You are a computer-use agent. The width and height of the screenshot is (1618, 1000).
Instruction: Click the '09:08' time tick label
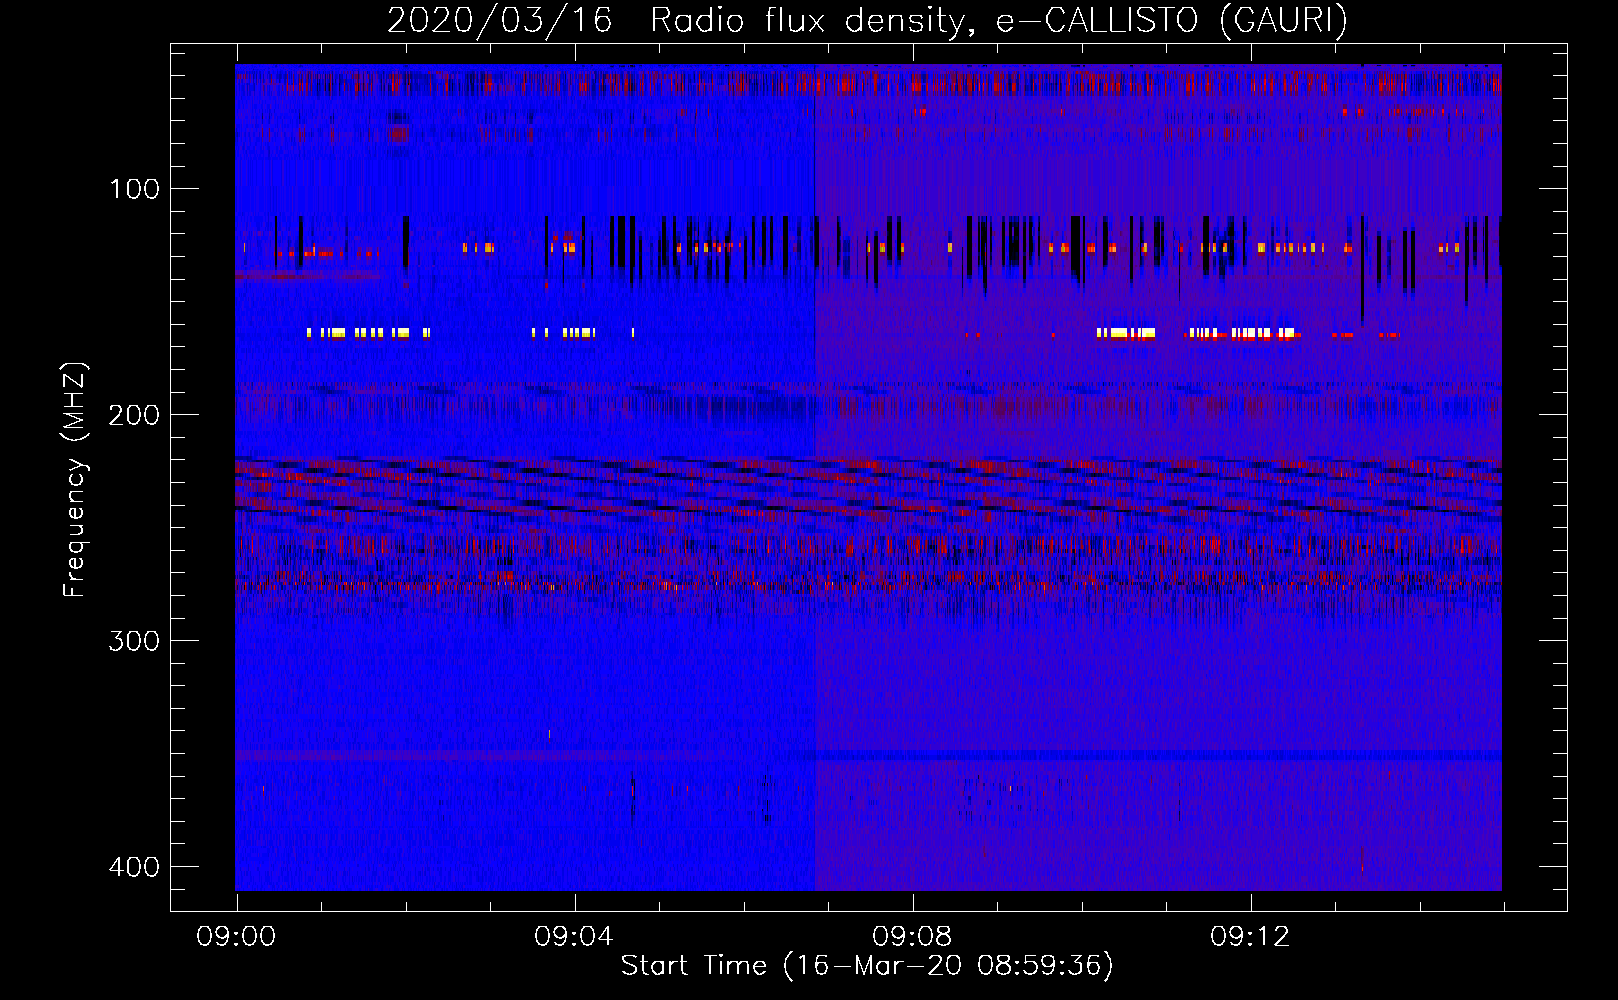point(912,937)
